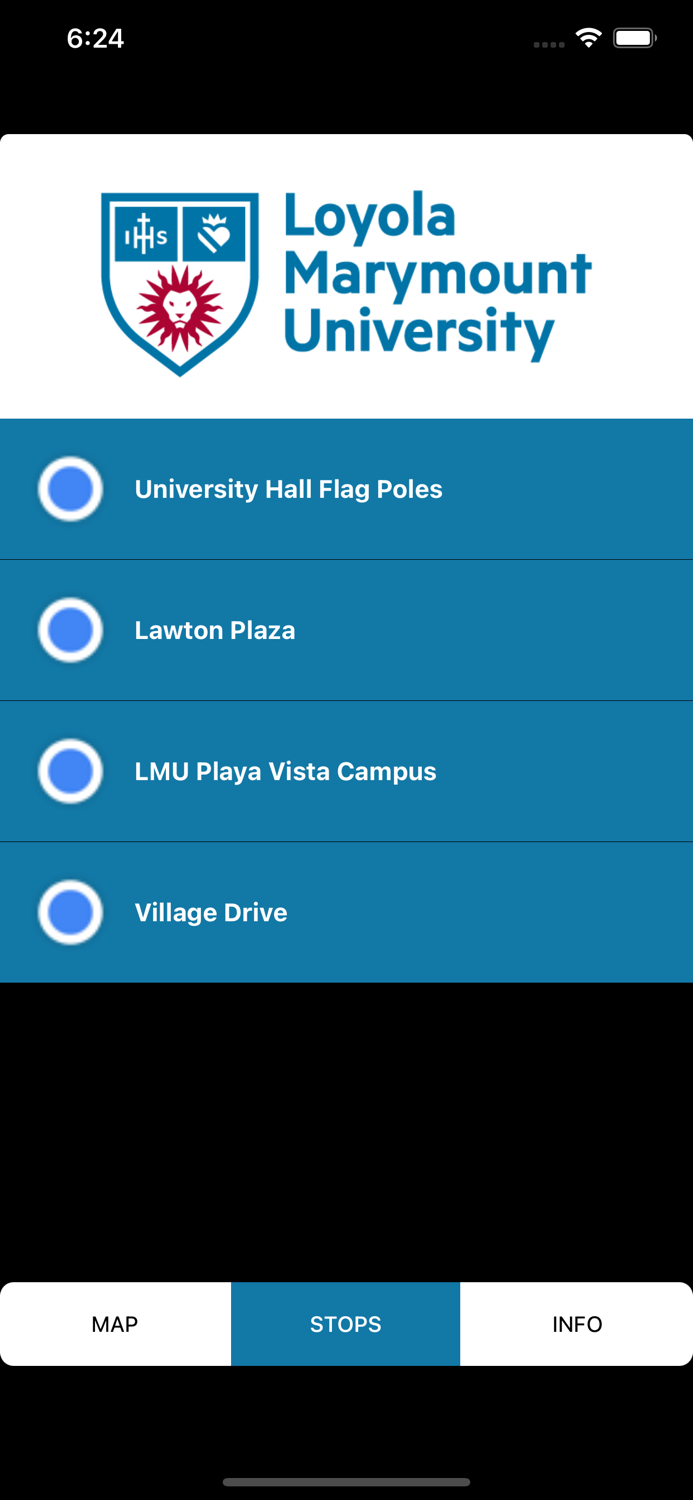Open the LMU Playa Vista Campus stop
This screenshot has width=693, height=1500.
[346, 771]
